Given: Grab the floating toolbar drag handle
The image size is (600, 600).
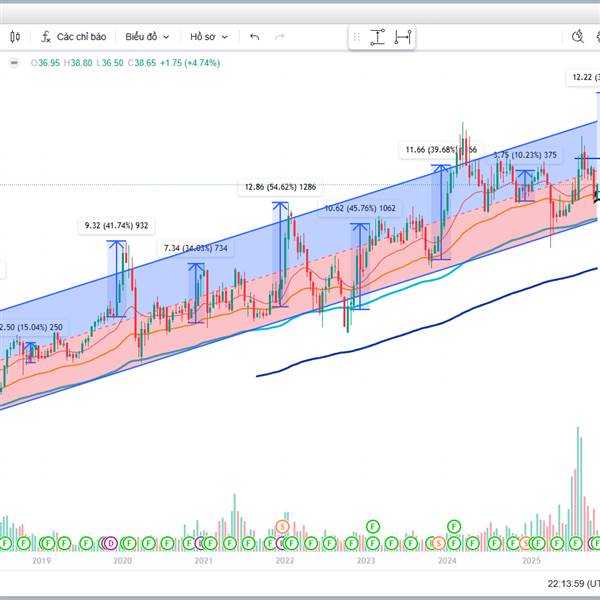Looking at the screenshot, I should pos(357,37).
